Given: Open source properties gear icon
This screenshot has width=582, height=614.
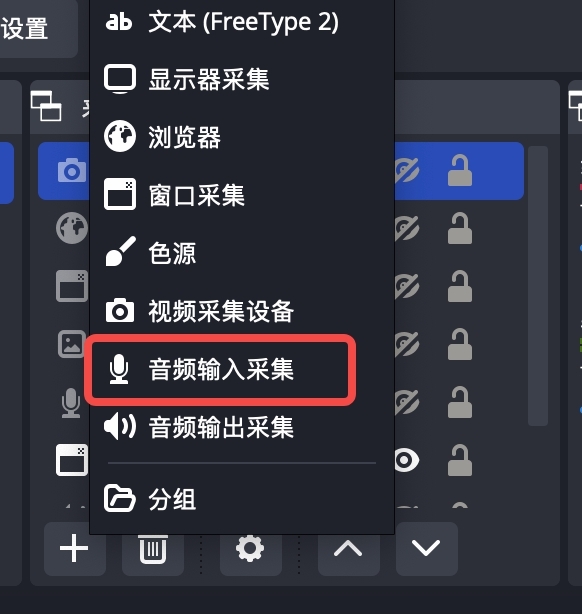Looking at the screenshot, I should click(250, 549).
